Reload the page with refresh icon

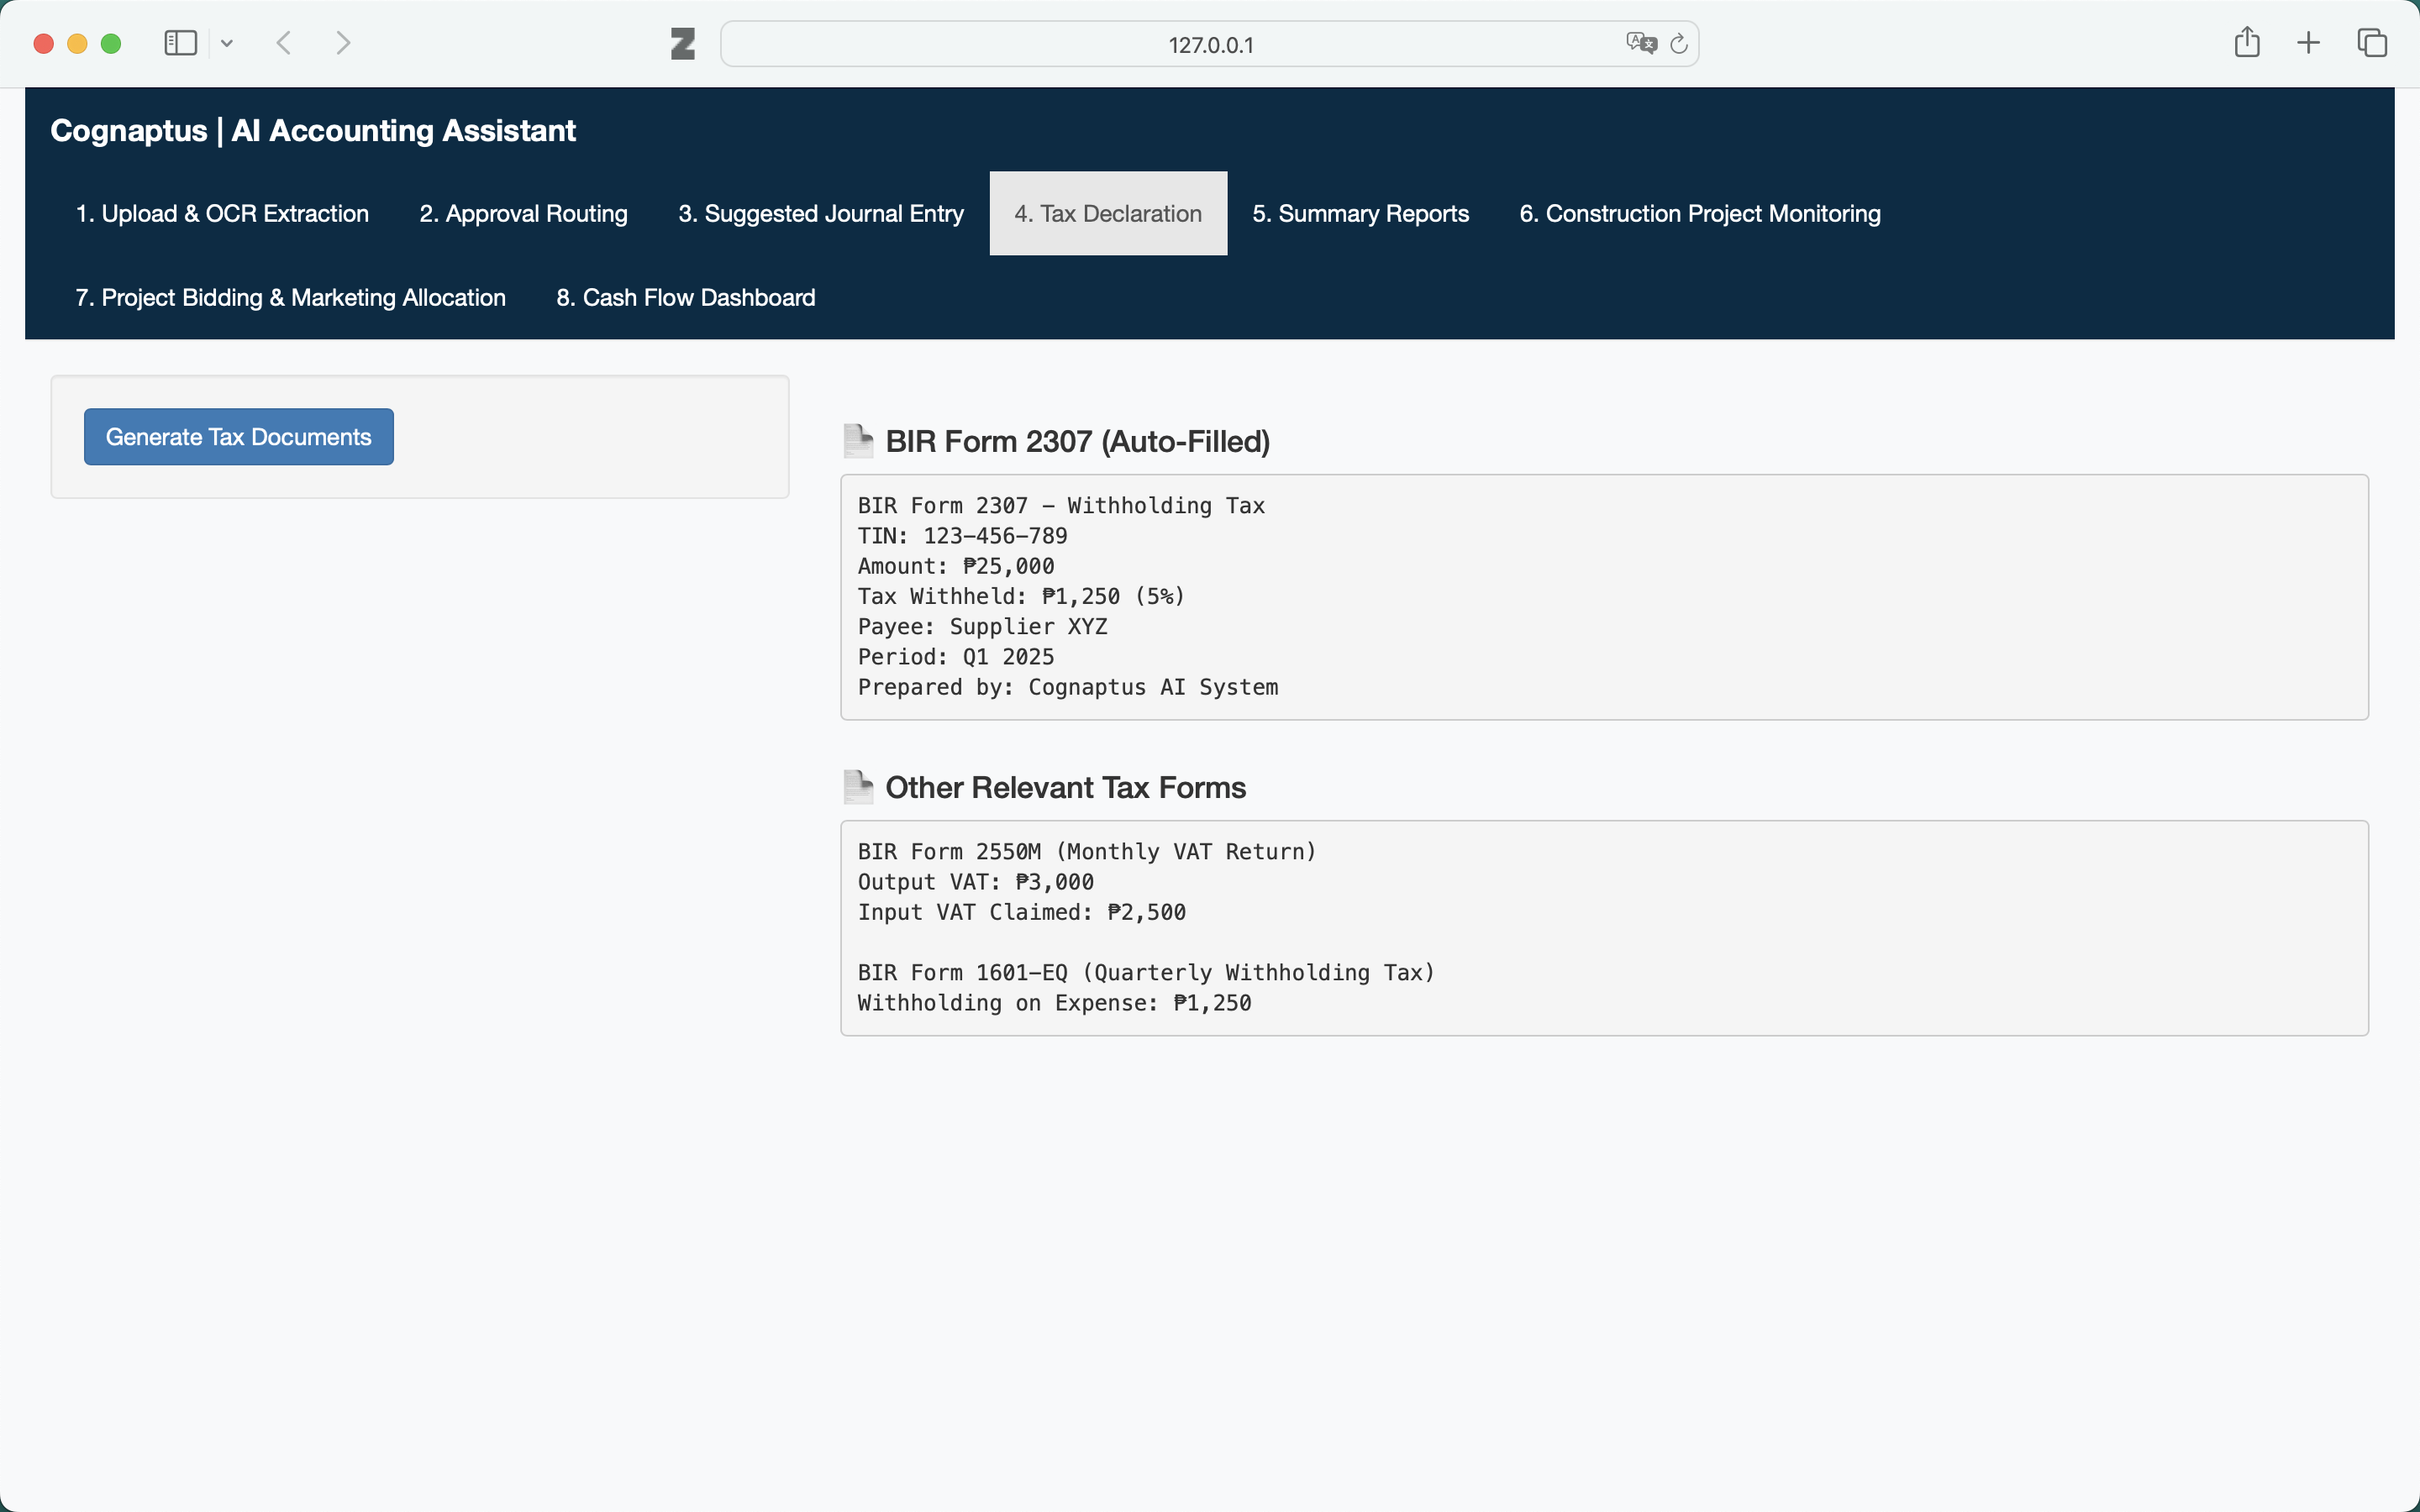coord(1679,44)
